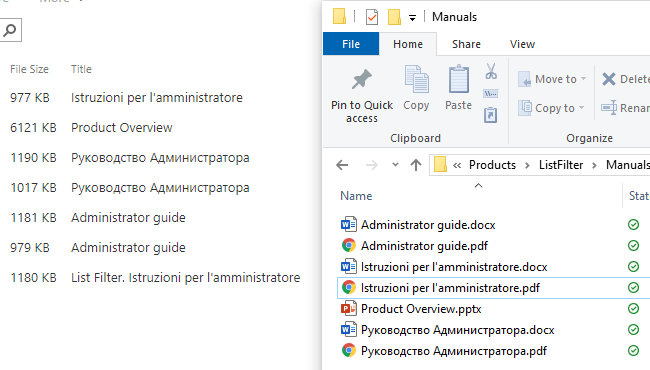This screenshot has height=370, width=650.
Task: Click the Delete button in Organize group
Action: pyautogui.click(x=625, y=79)
